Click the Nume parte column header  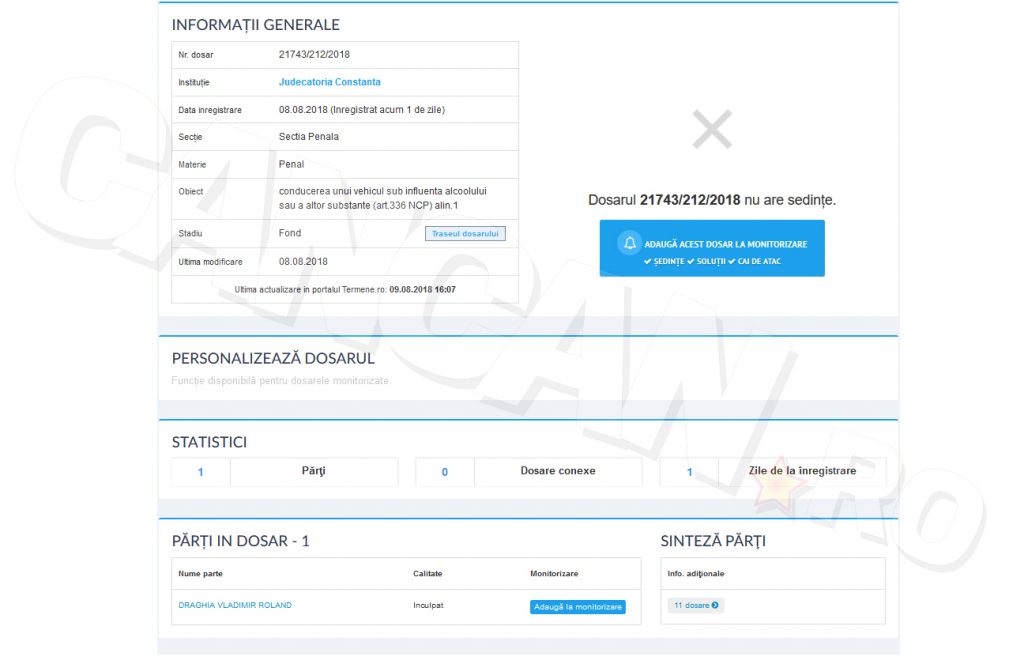click(200, 573)
